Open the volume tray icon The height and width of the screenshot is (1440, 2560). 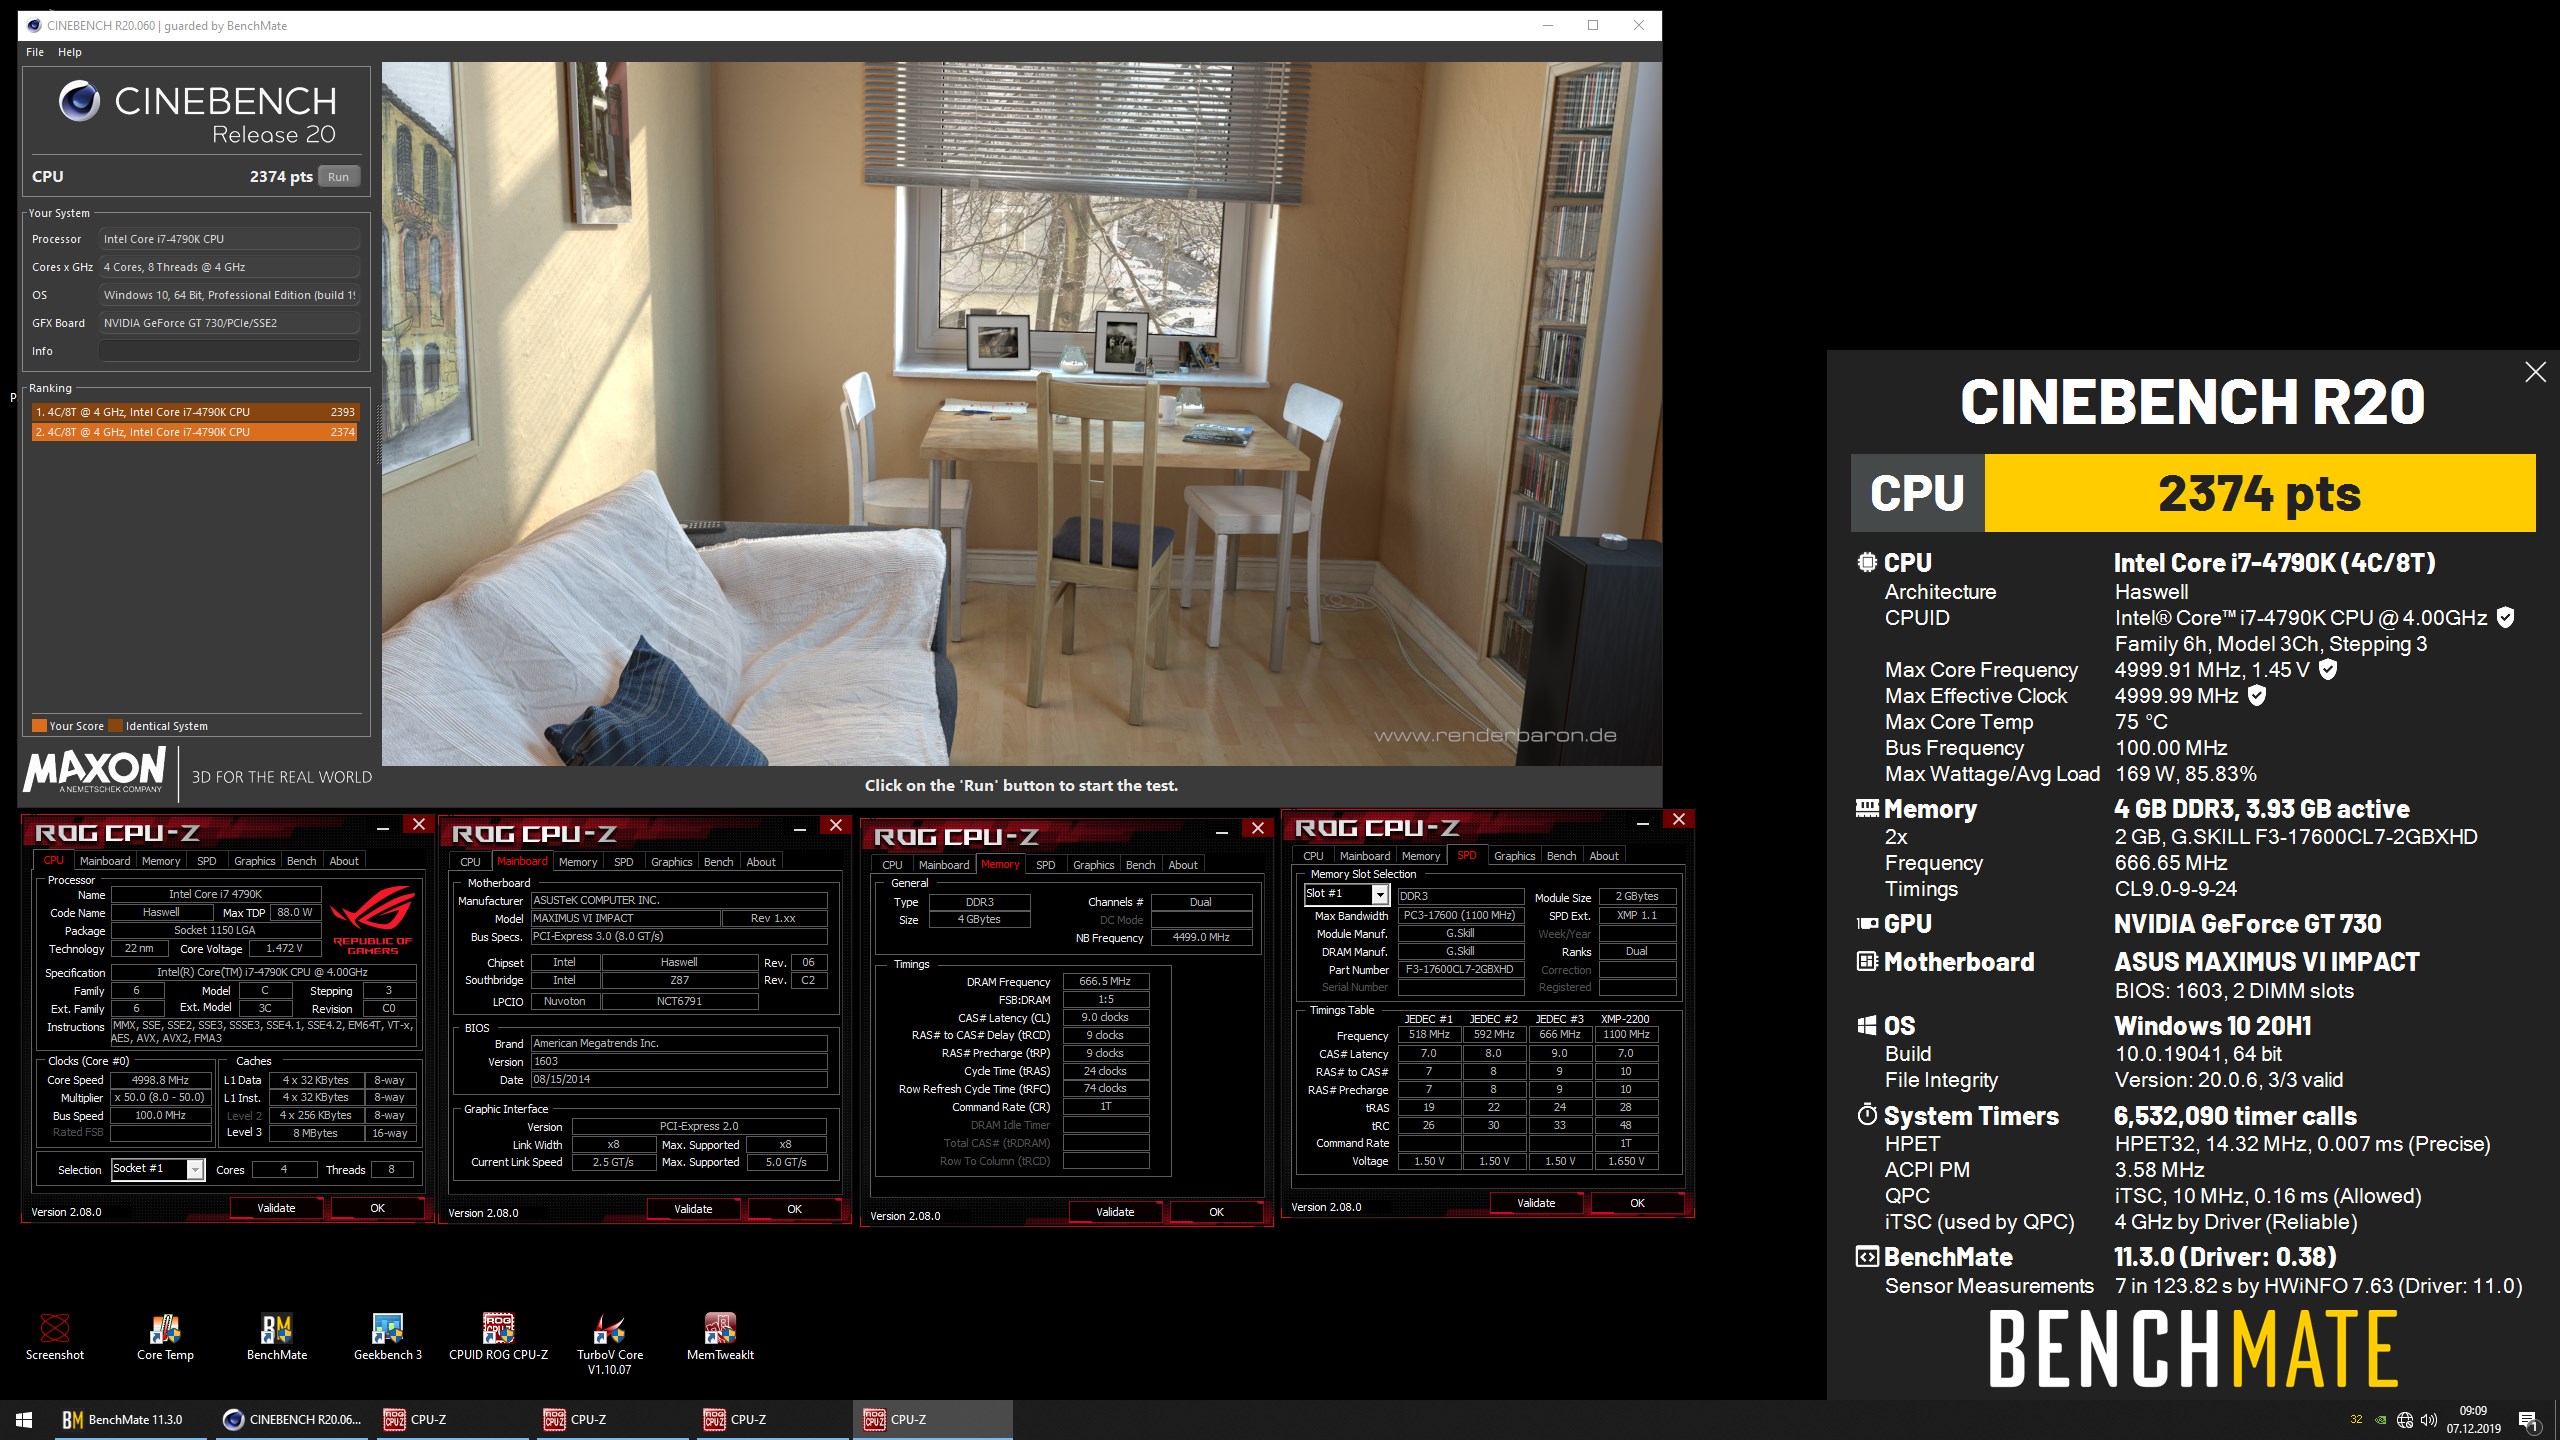coord(2428,1420)
